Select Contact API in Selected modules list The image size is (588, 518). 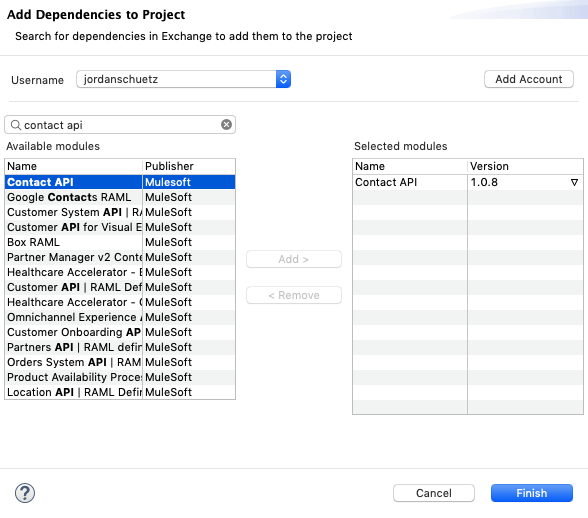coord(410,182)
